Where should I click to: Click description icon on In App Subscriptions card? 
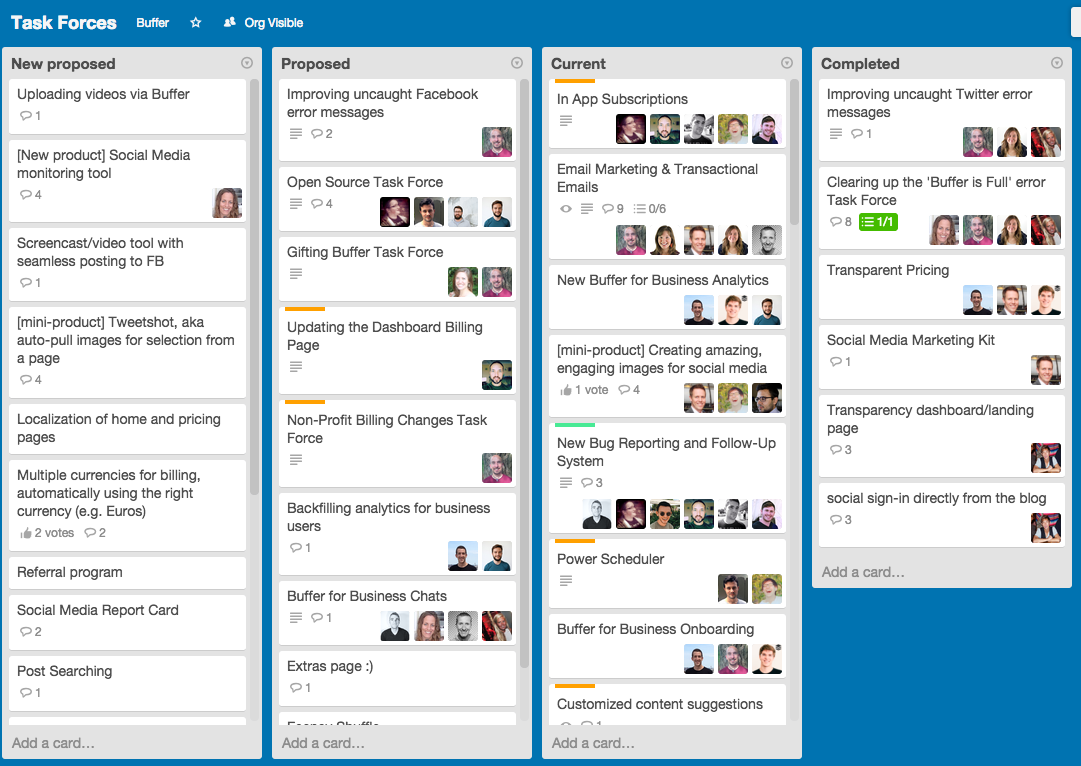566,120
